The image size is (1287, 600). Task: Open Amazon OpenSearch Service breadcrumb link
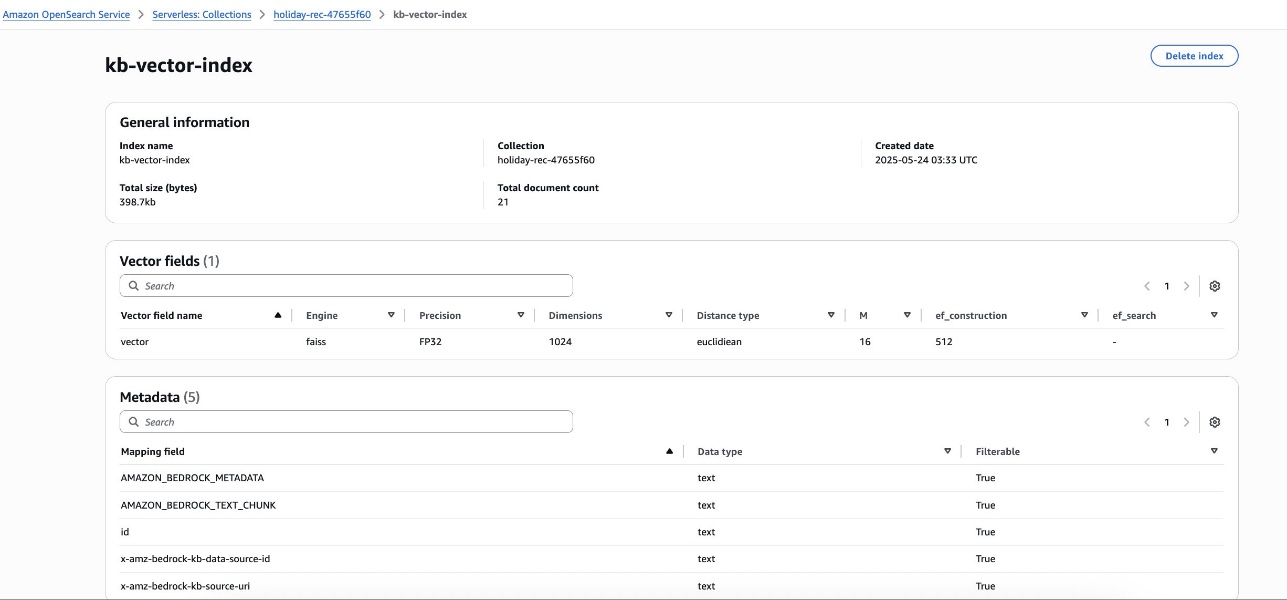[66, 15]
